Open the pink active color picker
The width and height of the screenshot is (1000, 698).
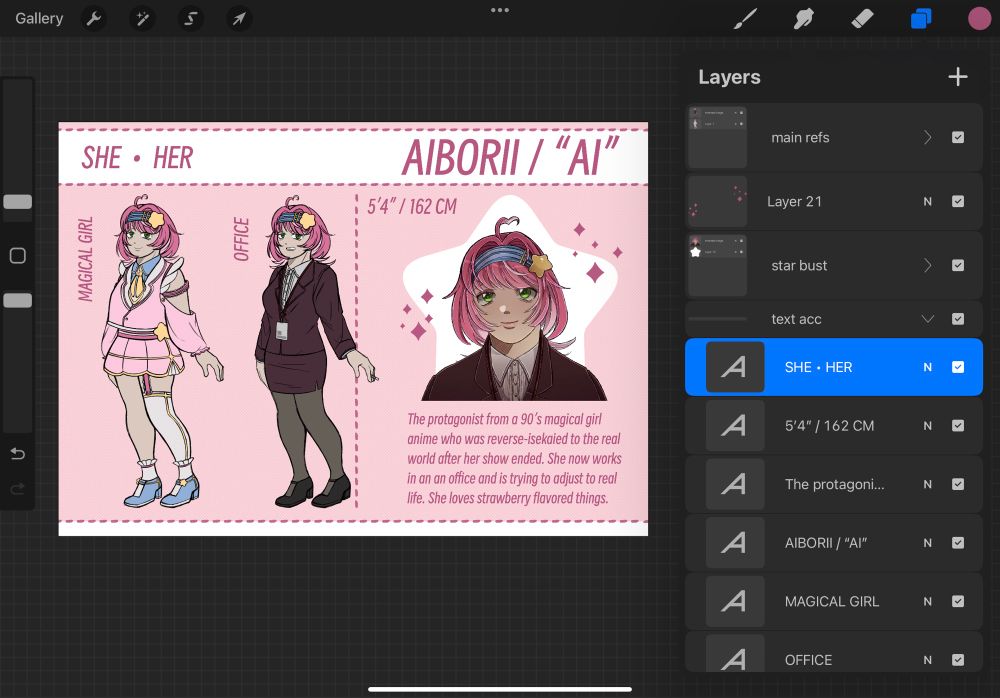point(979,19)
